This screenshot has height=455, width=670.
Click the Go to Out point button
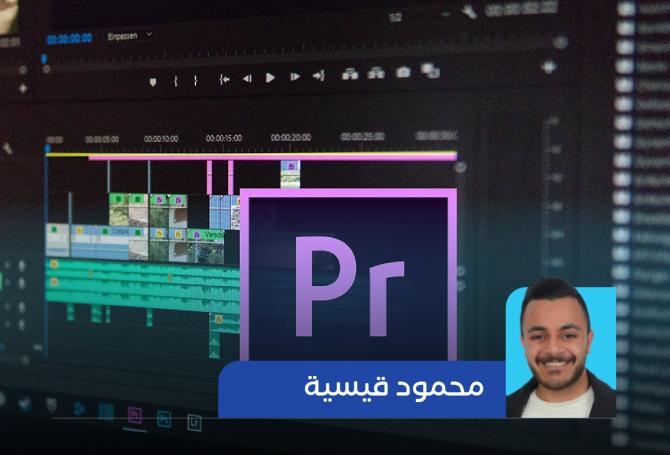[x=319, y=76]
